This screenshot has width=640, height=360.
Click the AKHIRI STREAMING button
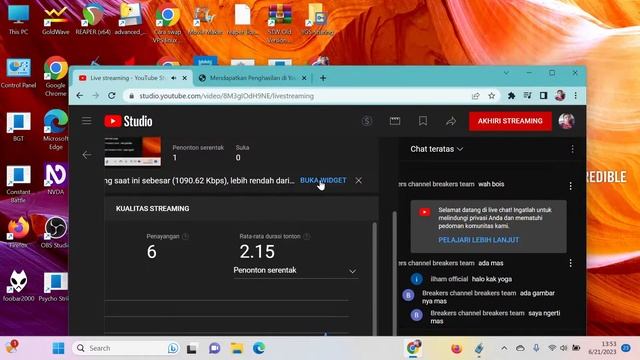click(x=510, y=121)
